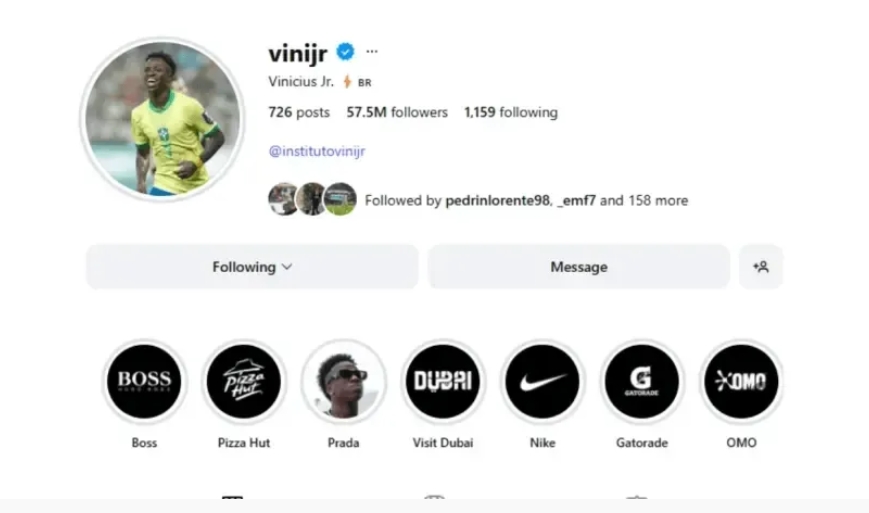Image resolution: width=869 pixels, height=513 pixels.
Task: Open the Visit Dubai highlight
Action: point(443,381)
